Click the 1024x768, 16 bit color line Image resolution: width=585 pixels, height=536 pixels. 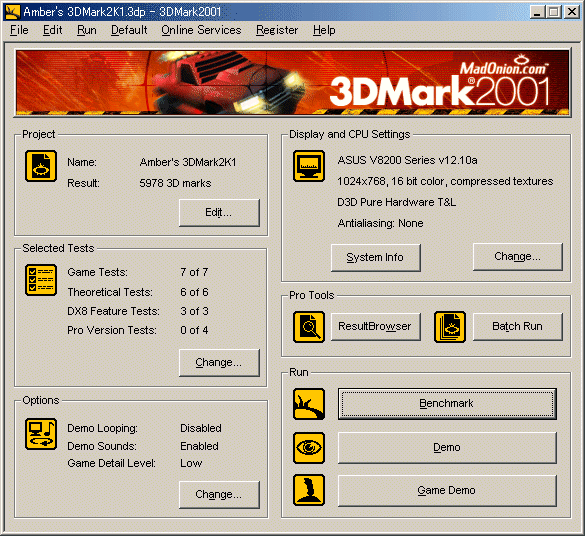click(445, 181)
